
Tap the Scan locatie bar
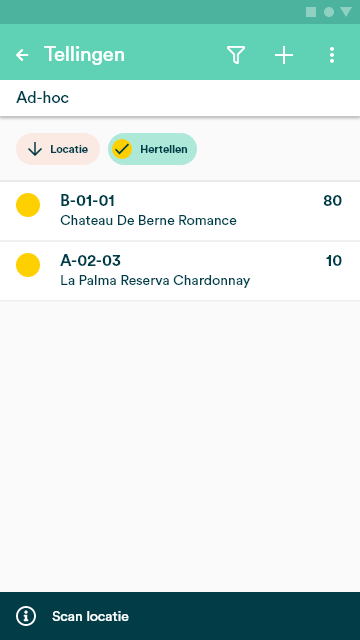point(180,616)
